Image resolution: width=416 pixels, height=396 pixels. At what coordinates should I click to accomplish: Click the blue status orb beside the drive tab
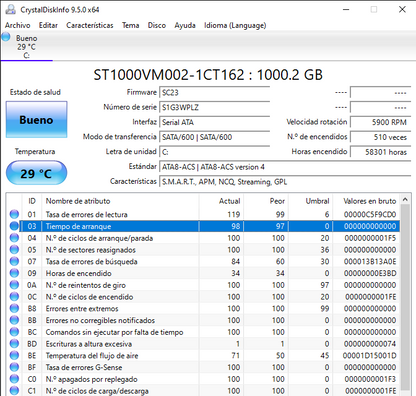[x=6, y=37]
